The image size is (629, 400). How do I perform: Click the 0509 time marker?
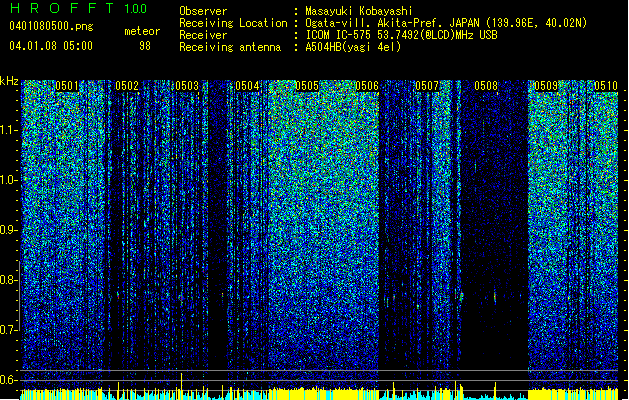tap(546, 86)
